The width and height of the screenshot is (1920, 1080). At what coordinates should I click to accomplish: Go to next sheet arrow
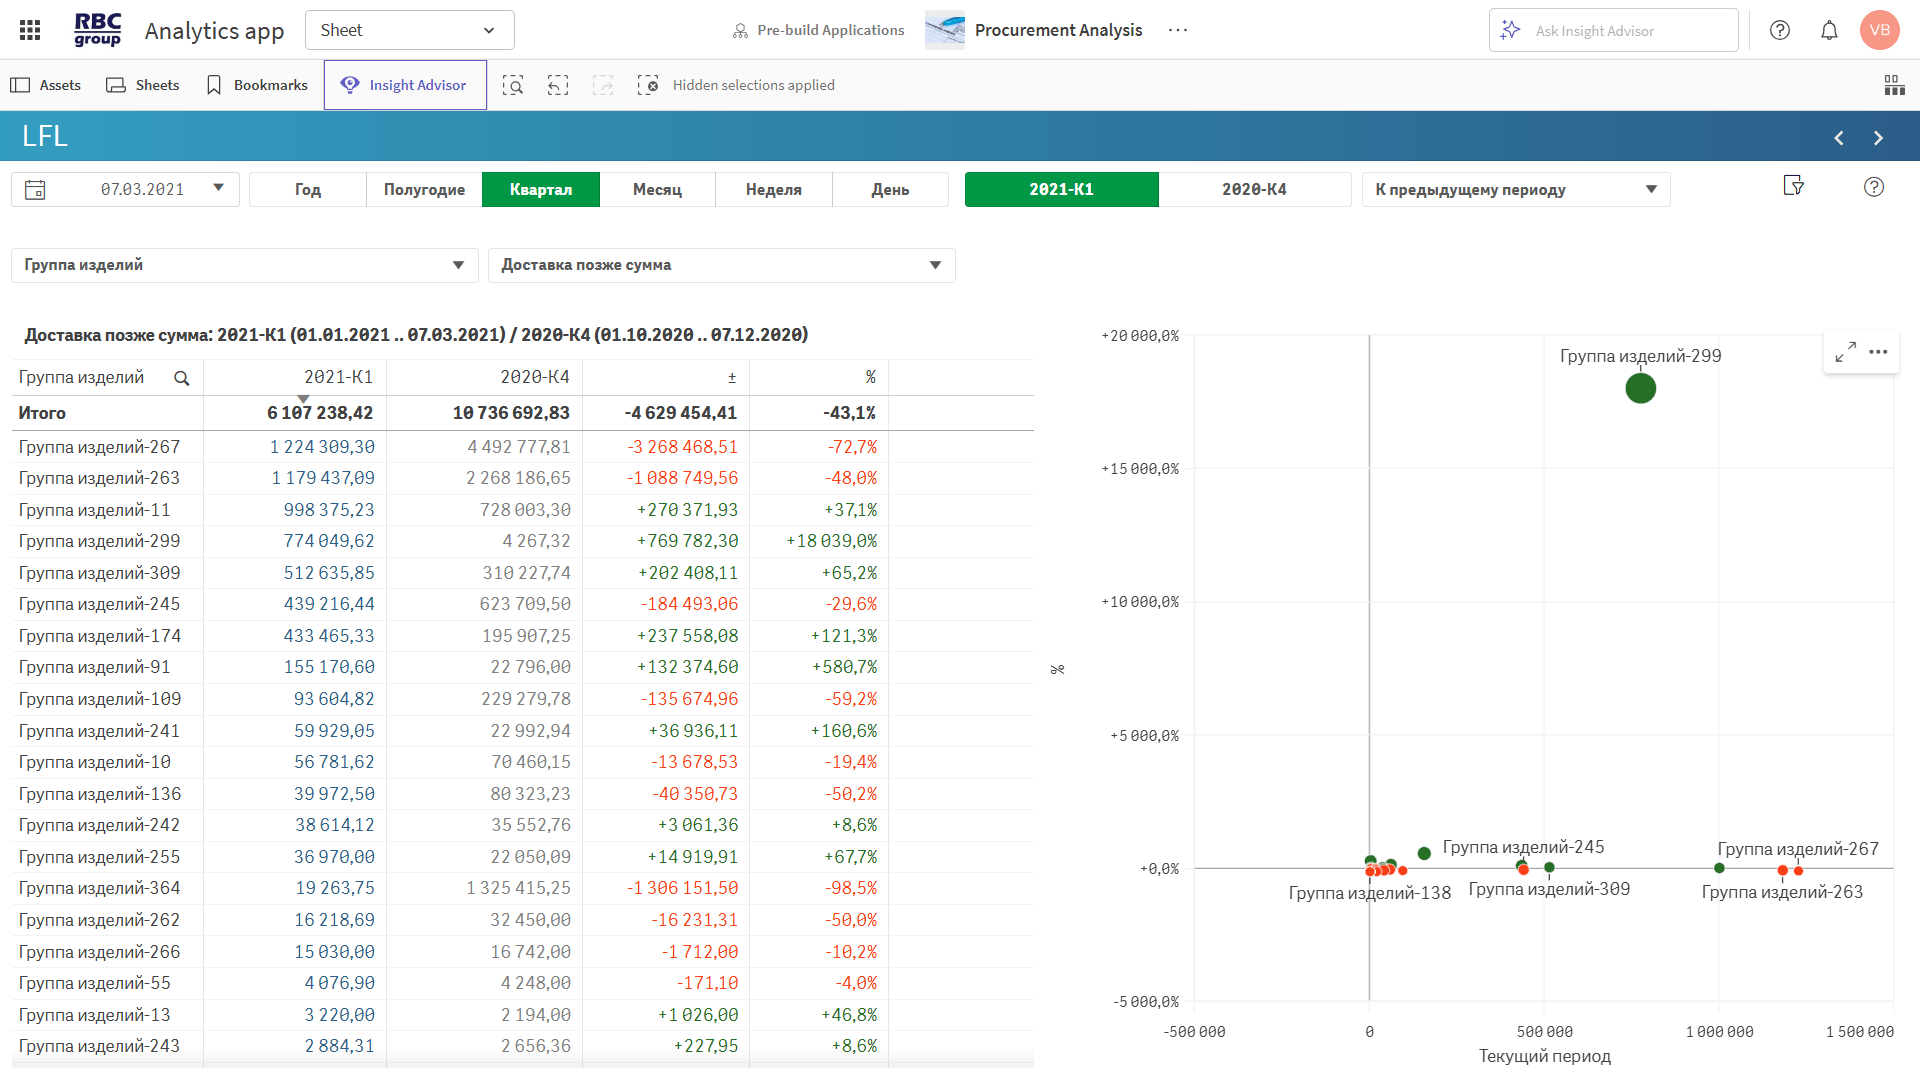(x=1878, y=138)
